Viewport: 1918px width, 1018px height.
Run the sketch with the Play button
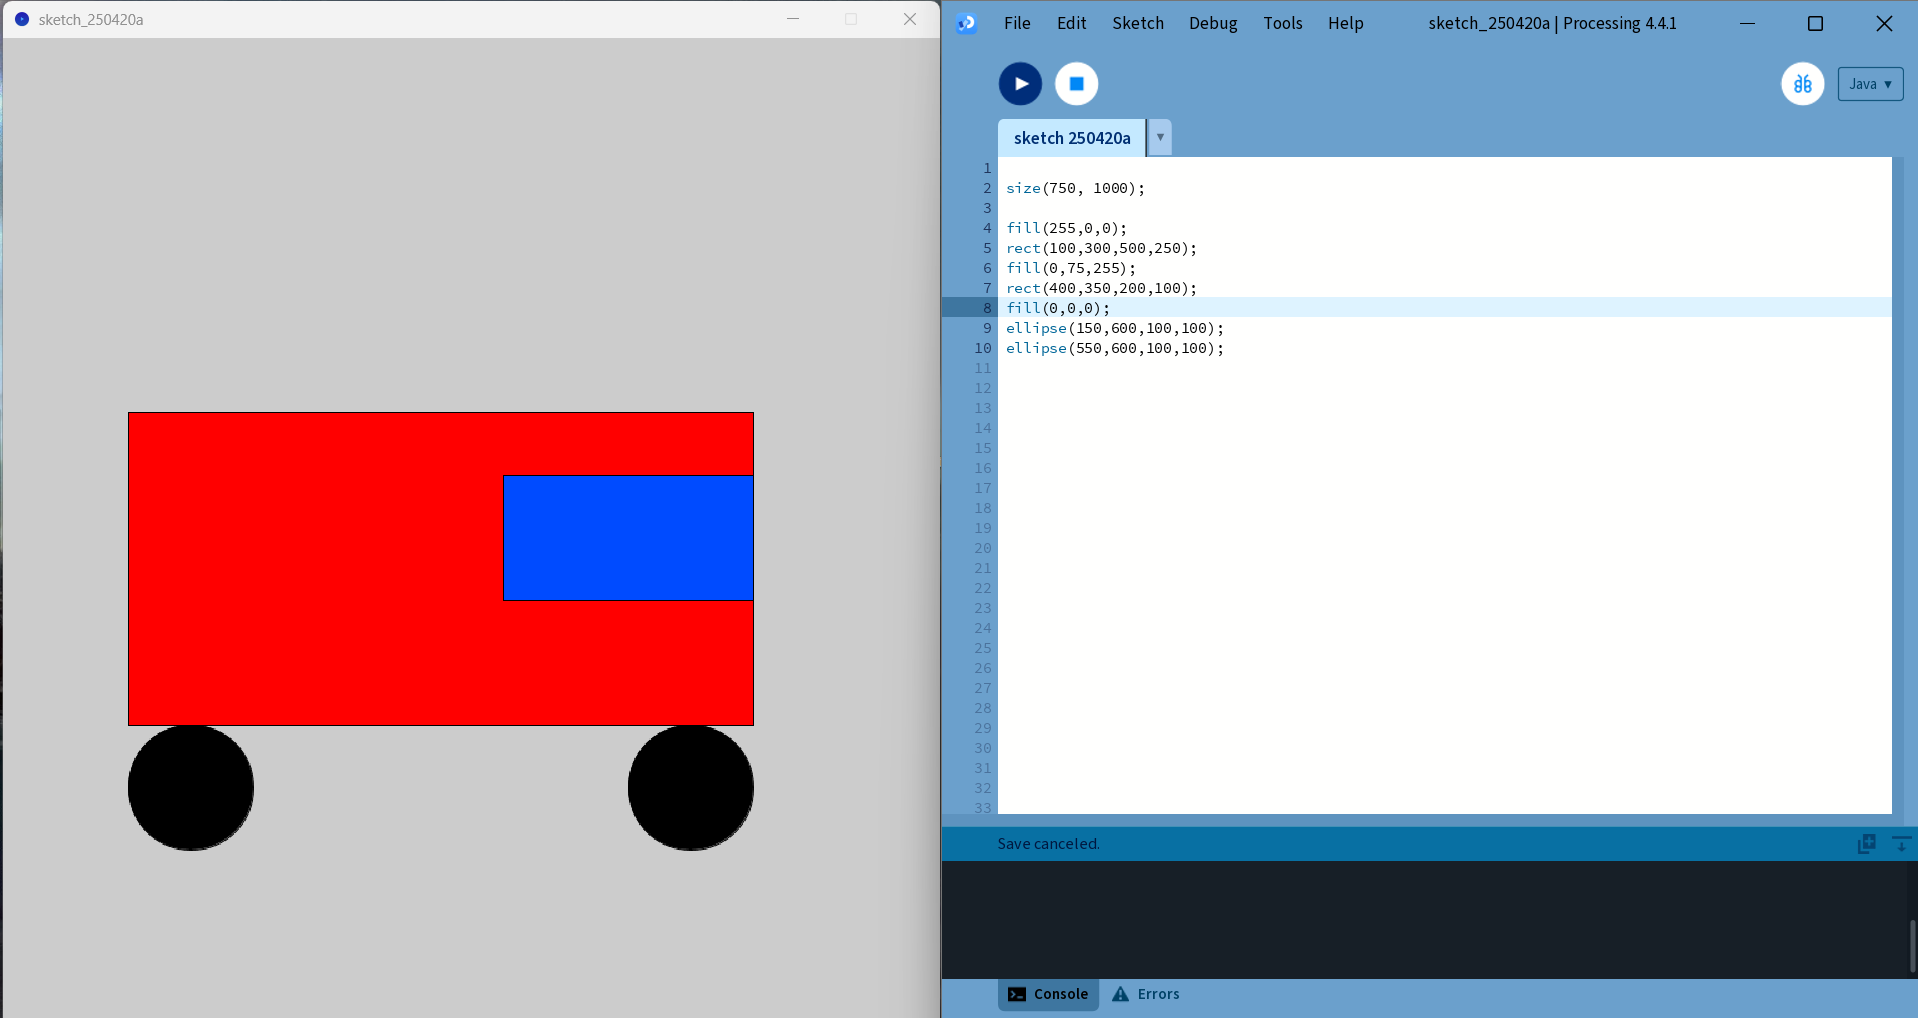(x=1019, y=84)
